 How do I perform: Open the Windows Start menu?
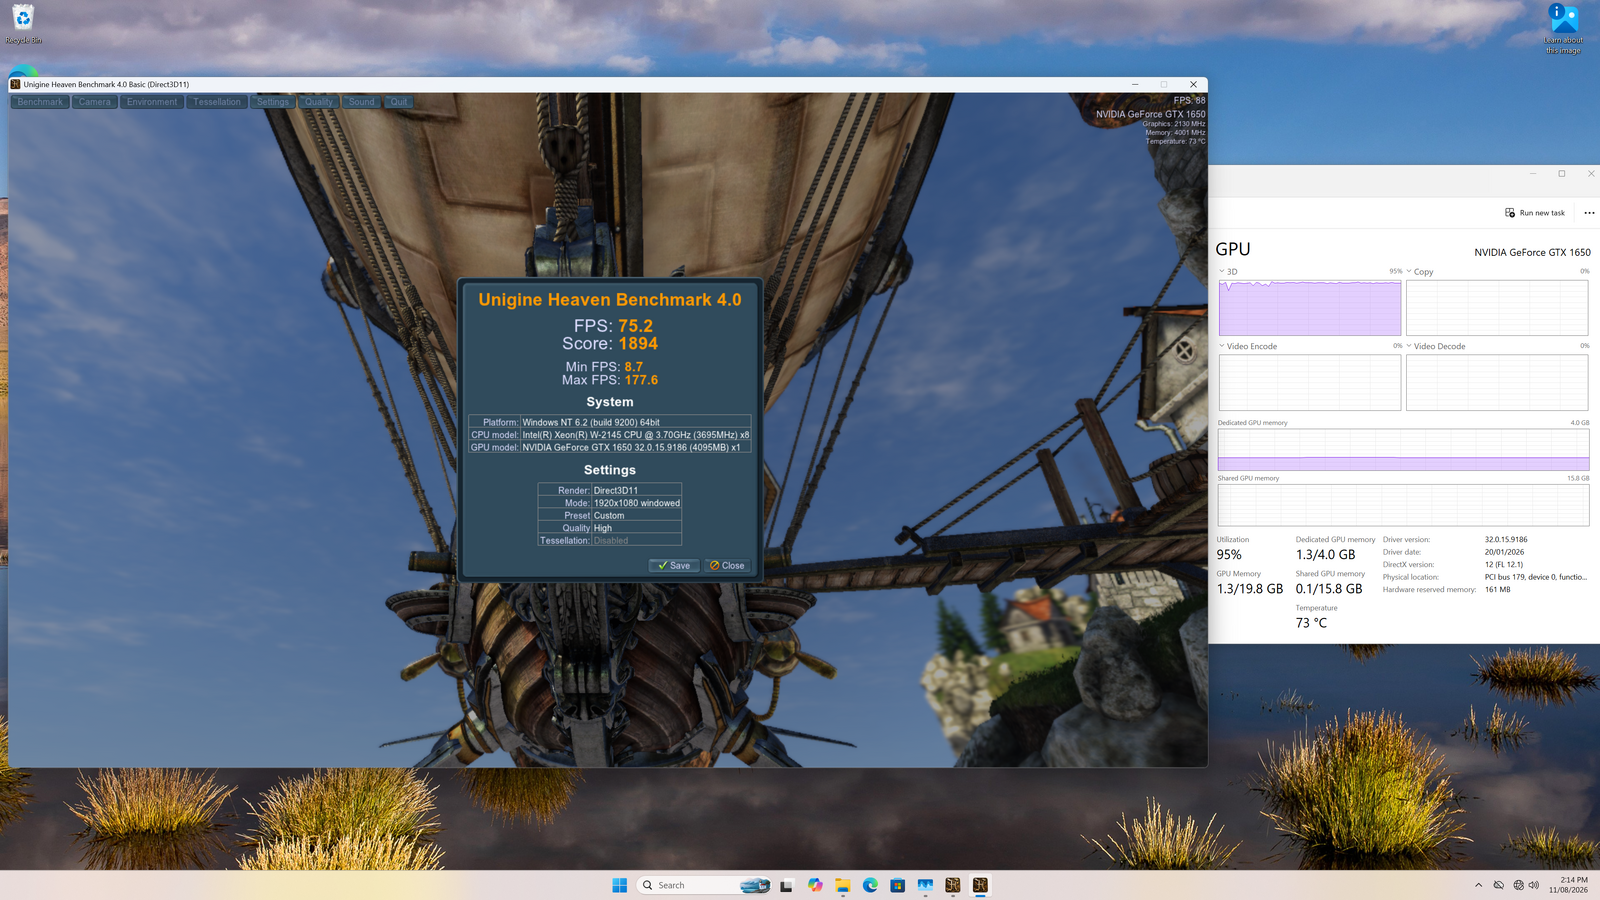619,885
